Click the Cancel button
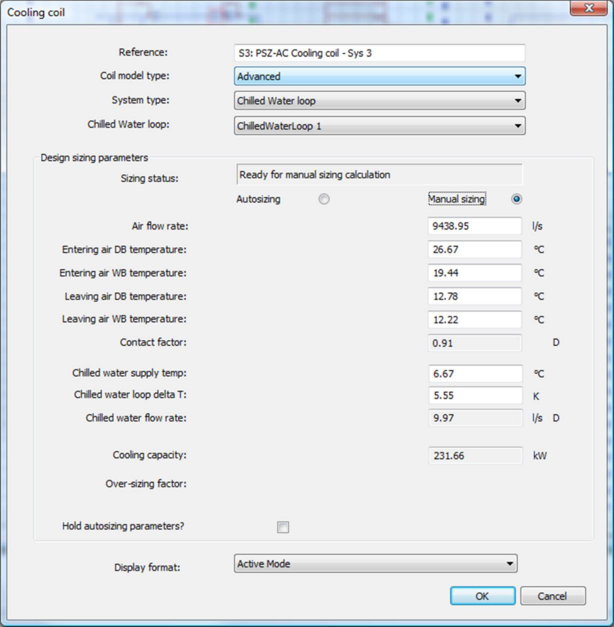 coord(552,596)
